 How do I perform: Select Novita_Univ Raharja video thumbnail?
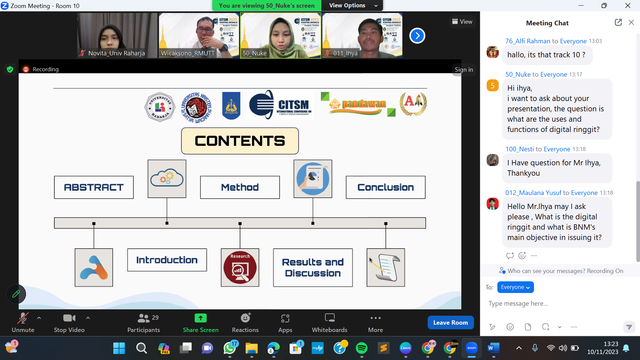(117, 36)
